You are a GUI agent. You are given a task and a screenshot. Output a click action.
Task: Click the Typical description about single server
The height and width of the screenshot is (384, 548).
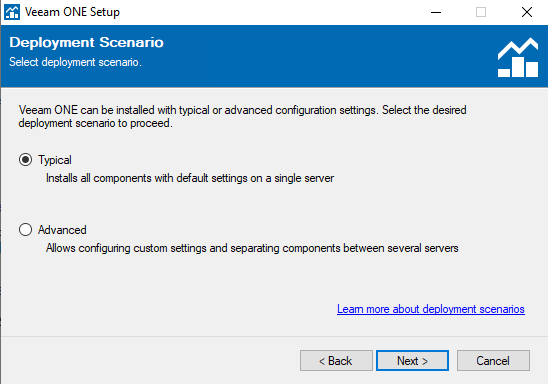pos(190,178)
